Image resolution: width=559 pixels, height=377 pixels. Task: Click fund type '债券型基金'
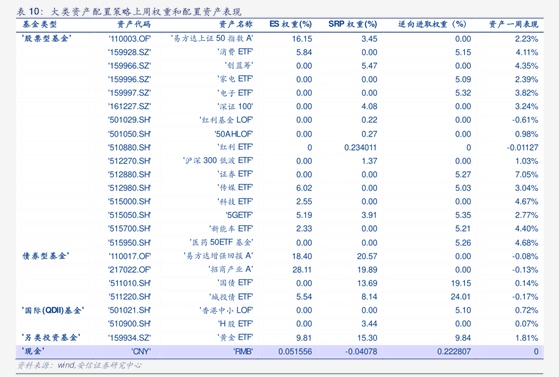click(45, 256)
